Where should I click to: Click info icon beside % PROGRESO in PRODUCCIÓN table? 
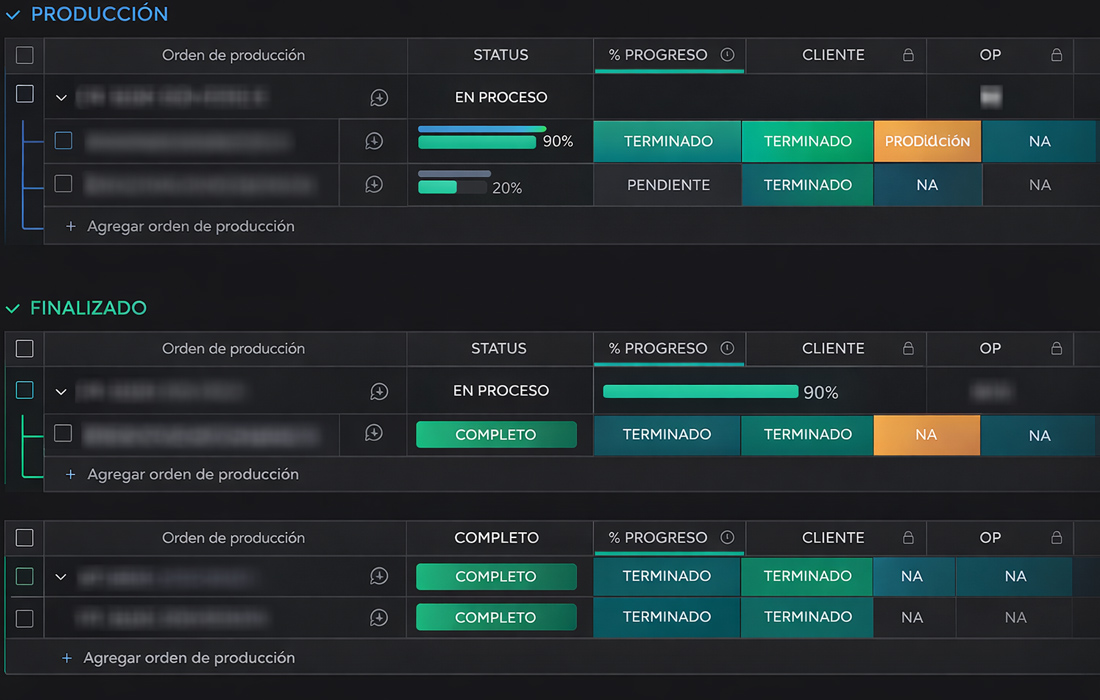click(727, 56)
